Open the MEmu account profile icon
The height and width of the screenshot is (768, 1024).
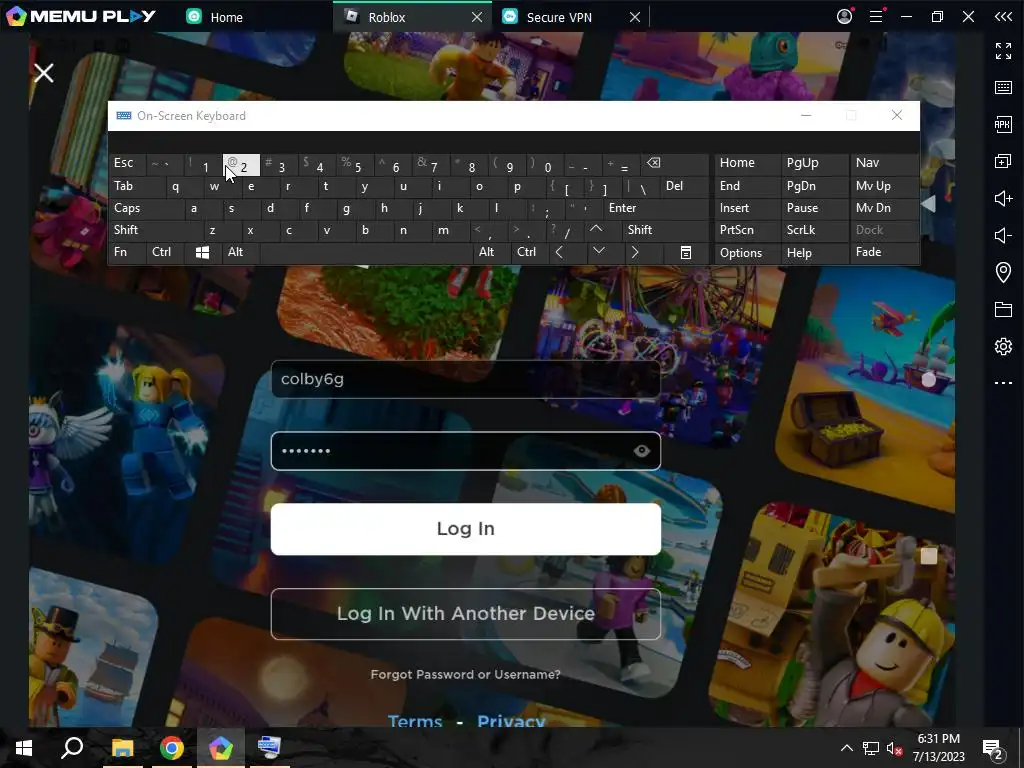844,16
